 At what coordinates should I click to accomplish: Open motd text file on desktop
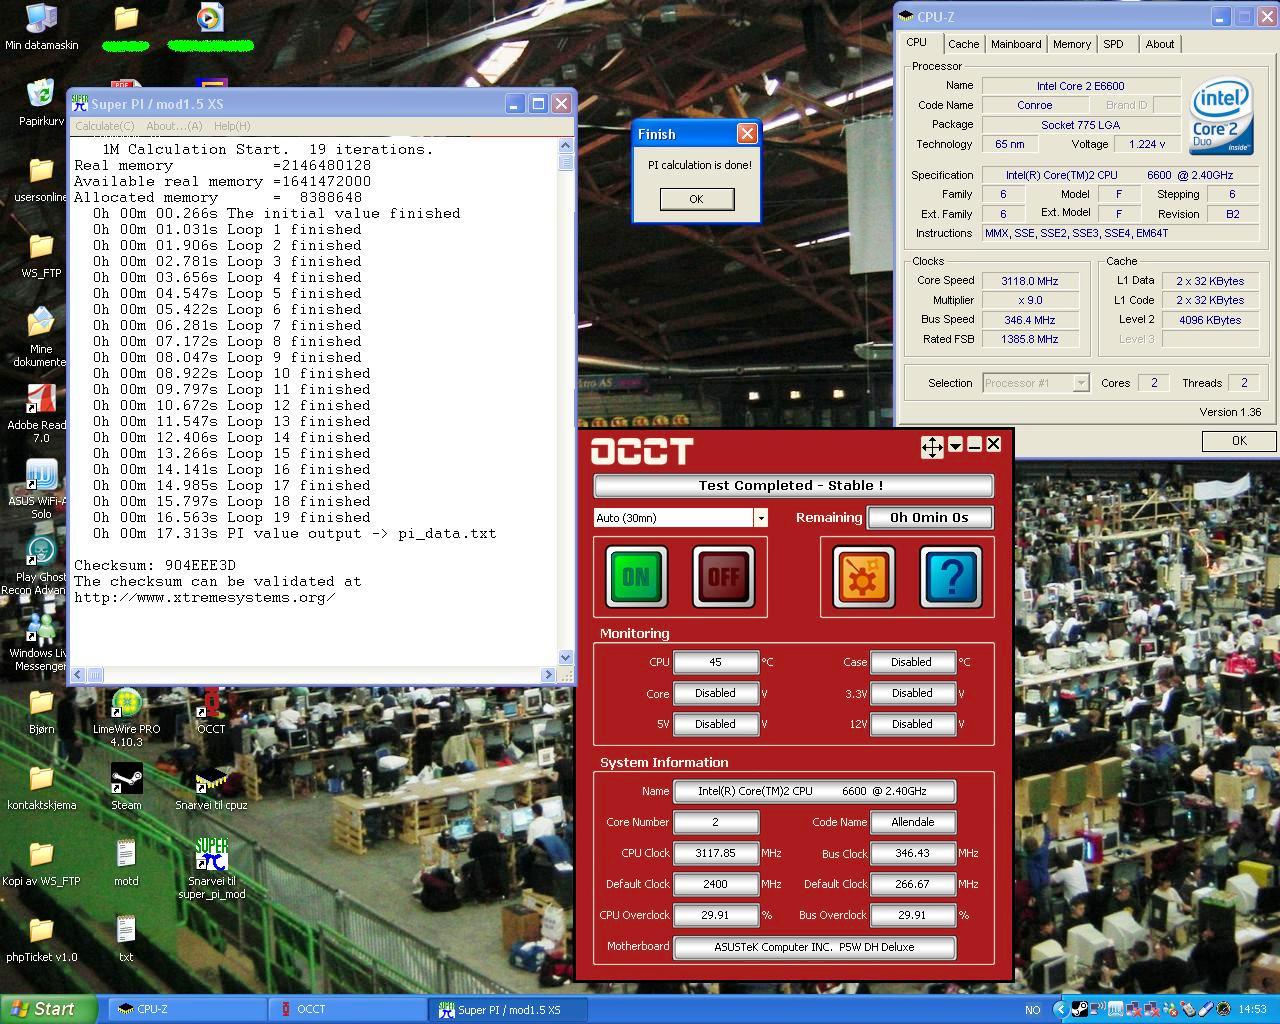coord(126,863)
